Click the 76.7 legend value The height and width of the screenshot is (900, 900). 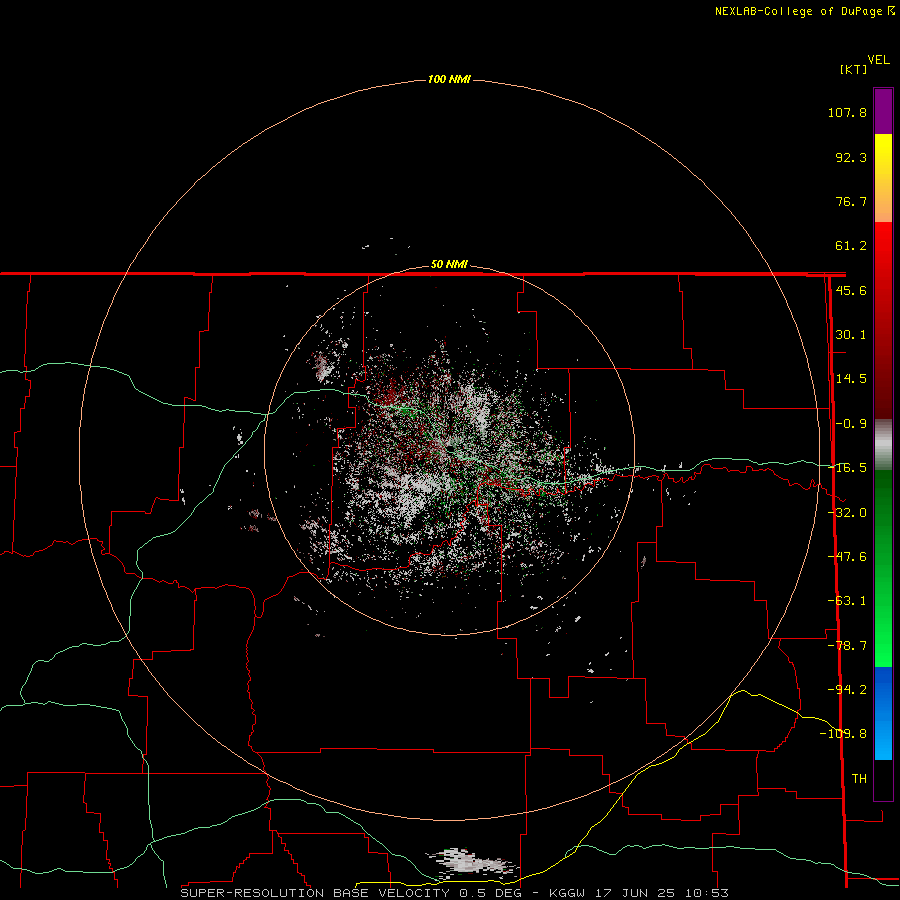(851, 201)
